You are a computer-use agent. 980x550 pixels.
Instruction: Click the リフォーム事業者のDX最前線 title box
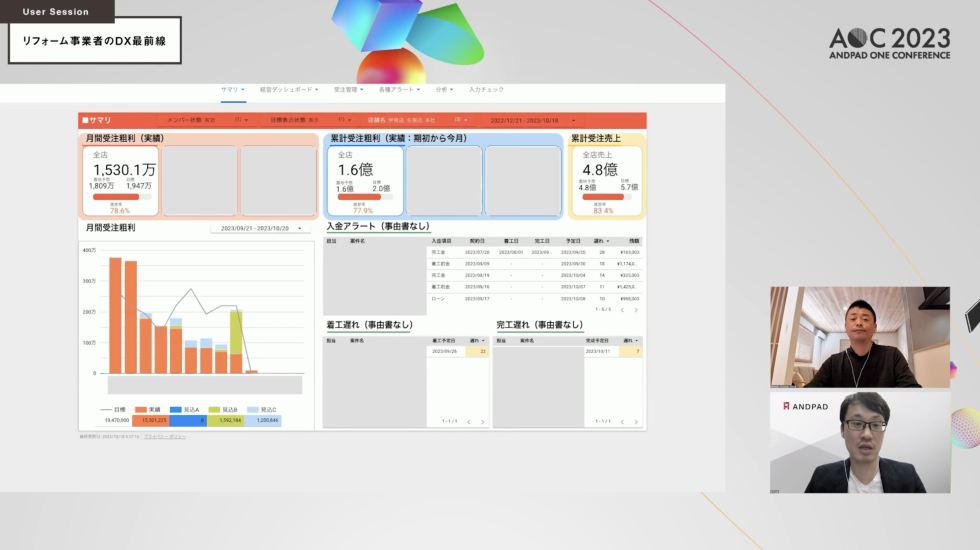point(94,41)
